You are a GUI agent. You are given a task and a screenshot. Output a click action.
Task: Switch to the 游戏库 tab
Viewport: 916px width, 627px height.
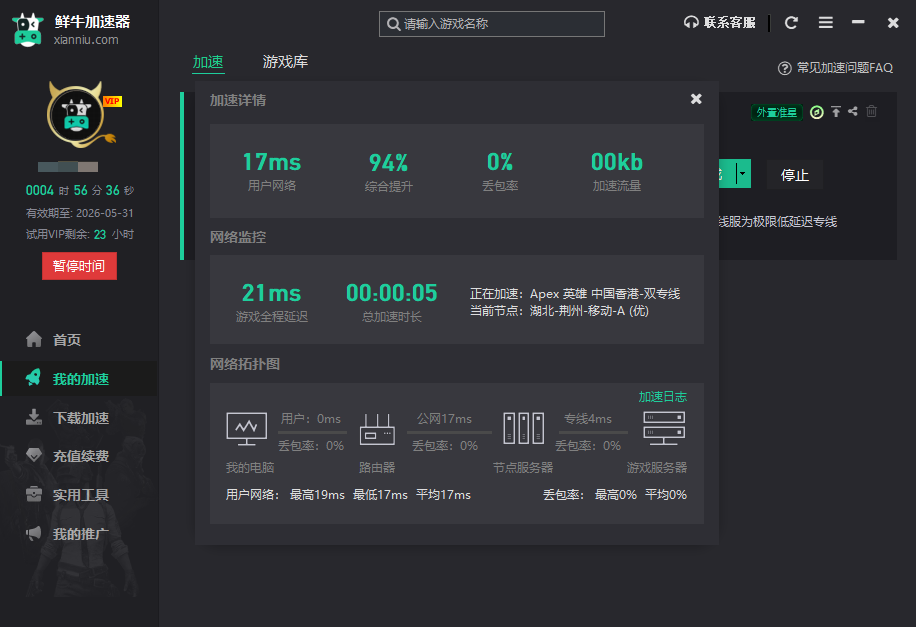click(x=285, y=62)
